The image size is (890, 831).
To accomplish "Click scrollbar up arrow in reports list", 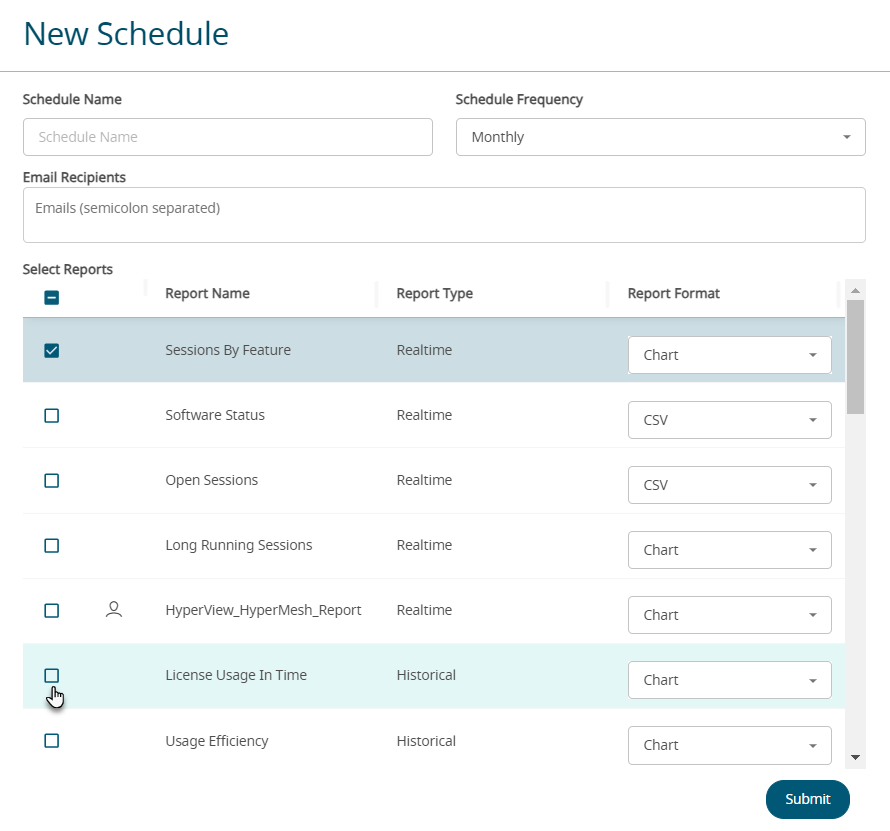I will [855, 291].
